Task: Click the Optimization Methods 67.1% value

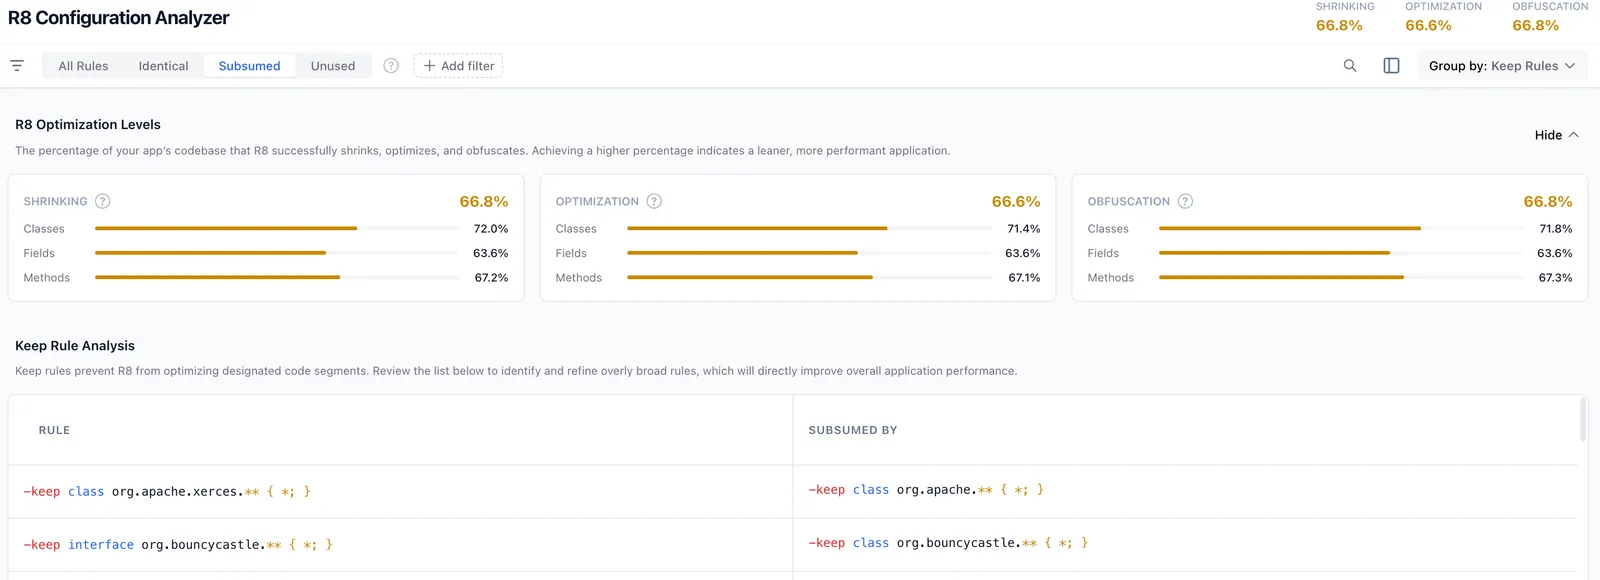Action: pos(1024,278)
